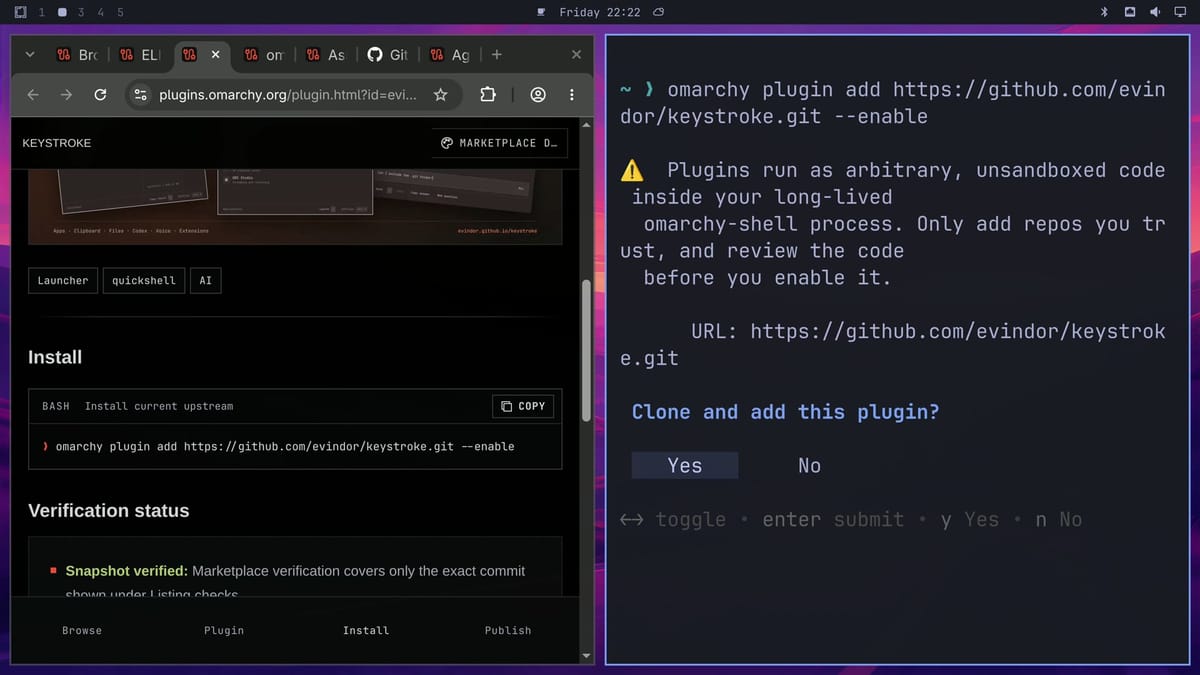Open the Keystroke plugin screenshot preview
1200x675 pixels.
coord(295,206)
